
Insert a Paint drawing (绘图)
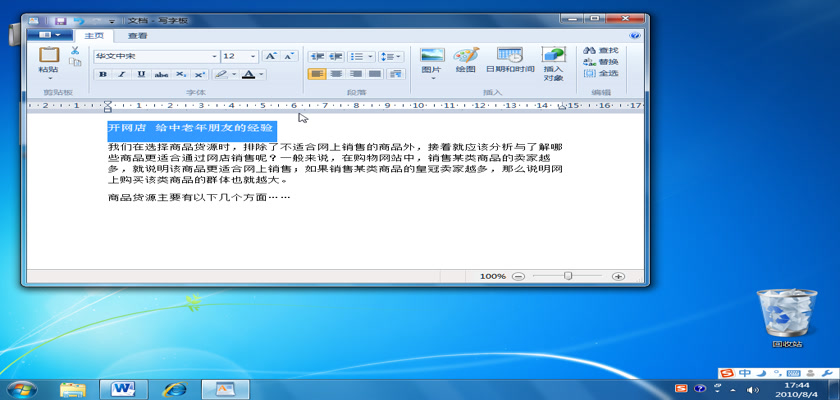[466, 60]
